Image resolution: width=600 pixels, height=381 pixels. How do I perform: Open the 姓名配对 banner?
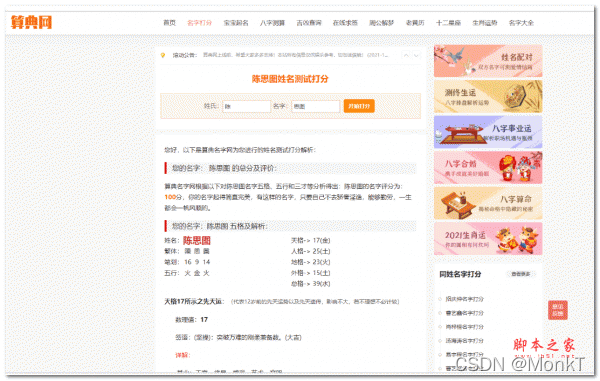(488, 61)
